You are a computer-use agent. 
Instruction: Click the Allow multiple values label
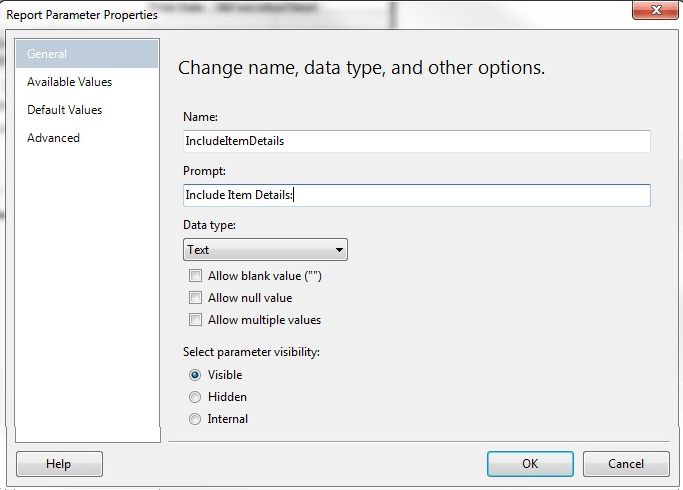pos(264,320)
